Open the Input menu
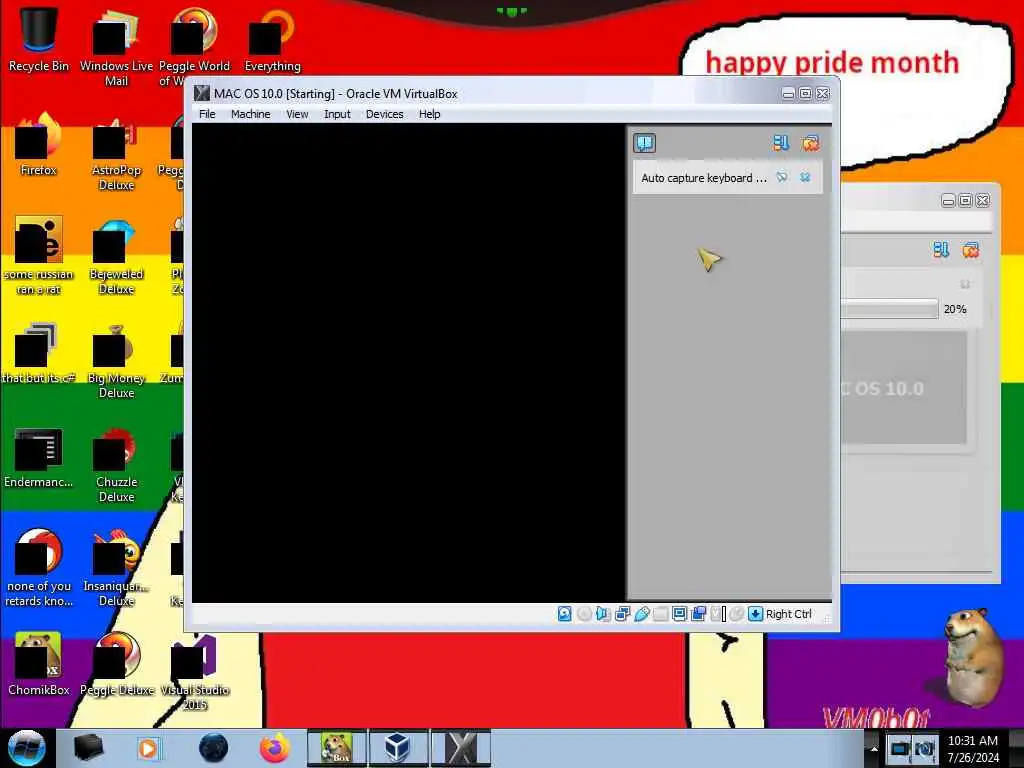Viewport: 1024px width, 768px height. coord(337,114)
